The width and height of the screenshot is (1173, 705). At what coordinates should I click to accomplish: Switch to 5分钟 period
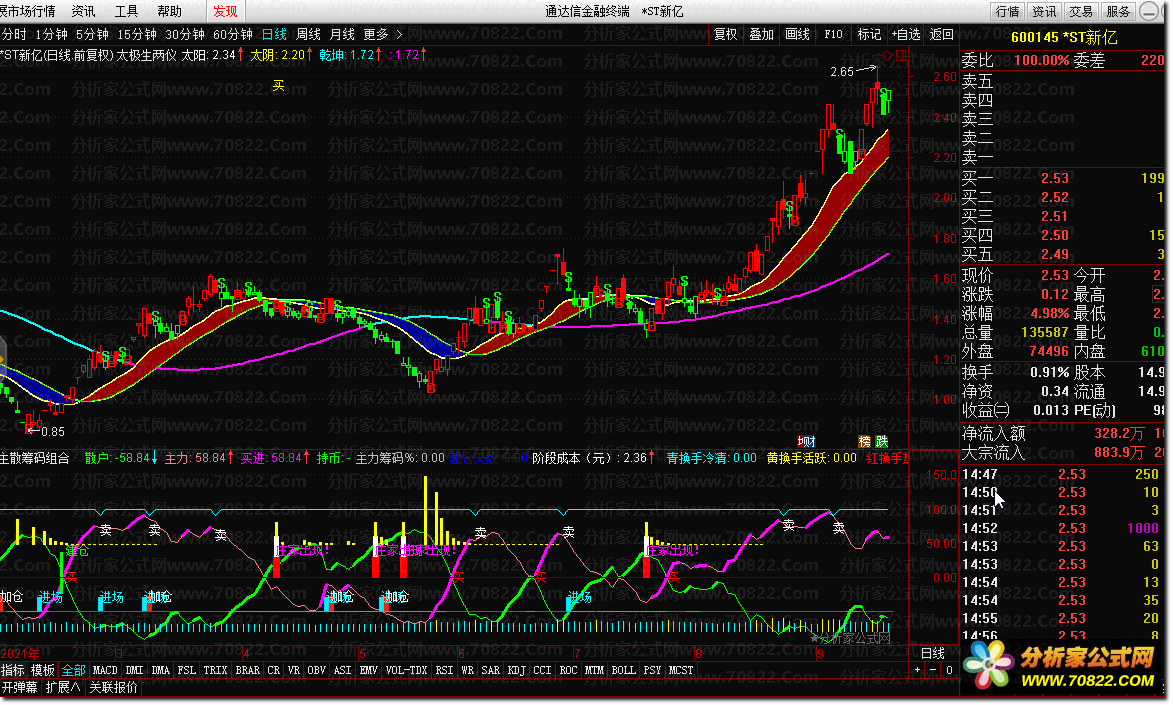click(x=92, y=34)
